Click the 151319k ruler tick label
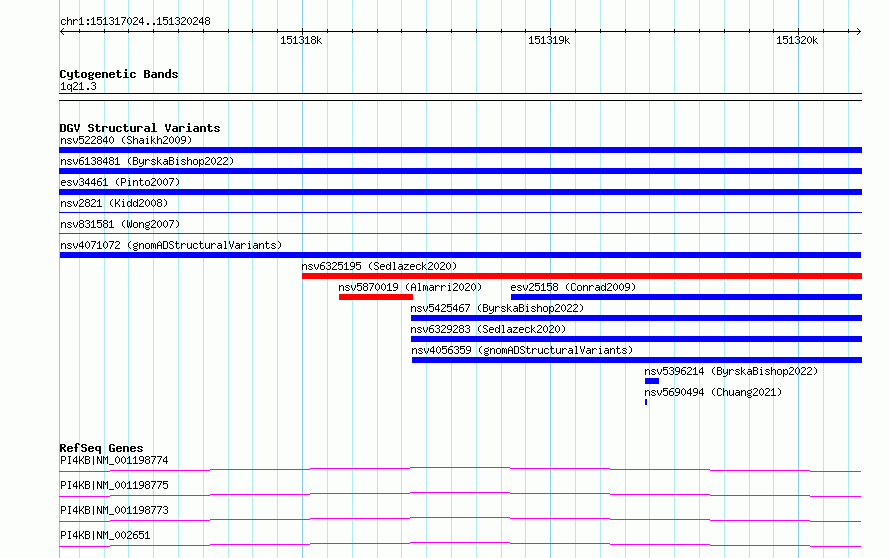 pos(549,40)
